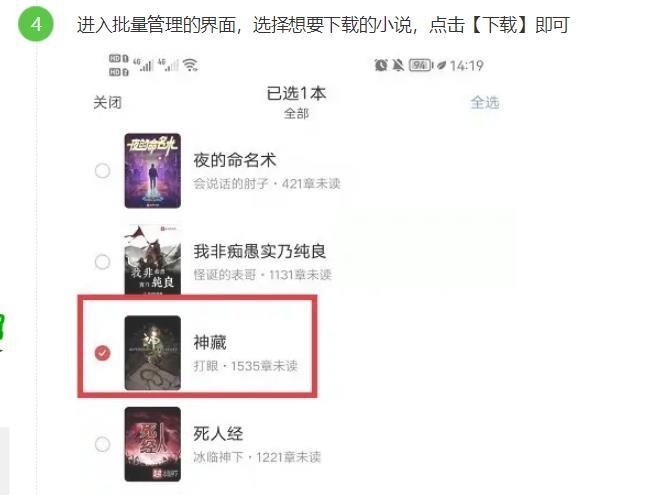Open the 神藏 book cover thumbnail
Viewport: 658px width, 495px height.
[x=153, y=353]
